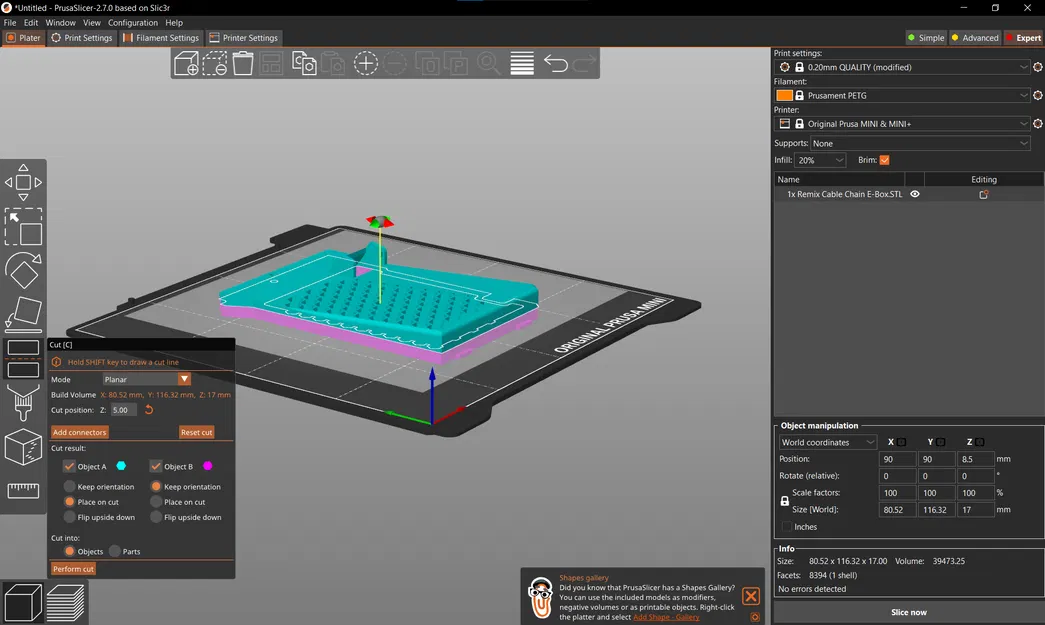This screenshot has width=1045, height=625.
Task: Toggle visibility of Remix Cable Chain E-Box.STL
Action: coord(914,194)
